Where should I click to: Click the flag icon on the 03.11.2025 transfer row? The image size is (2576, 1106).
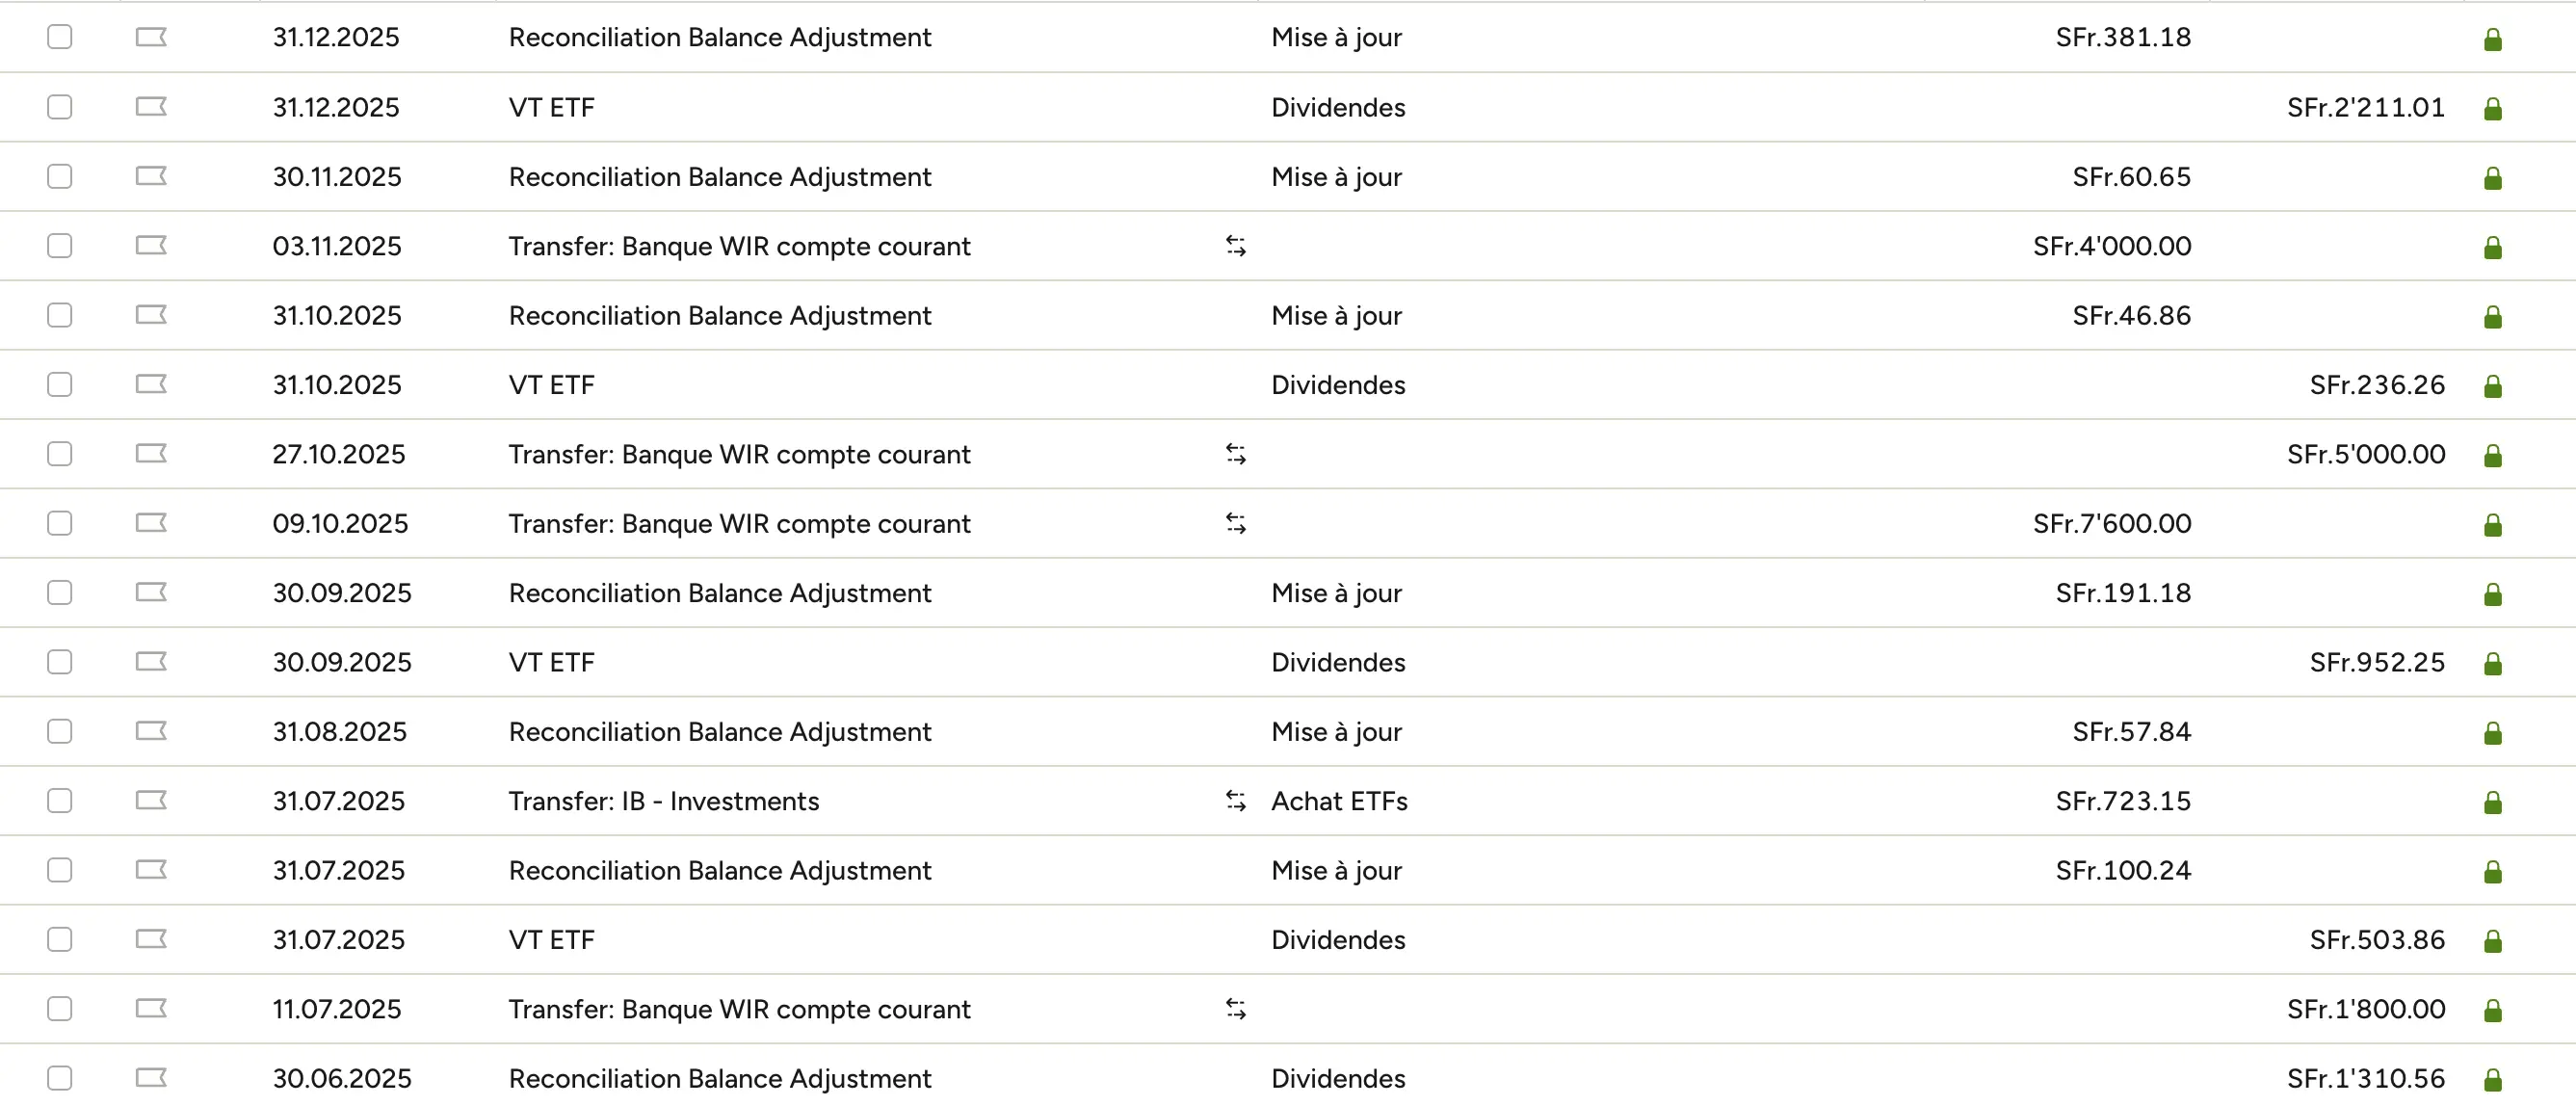click(x=150, y=245)
